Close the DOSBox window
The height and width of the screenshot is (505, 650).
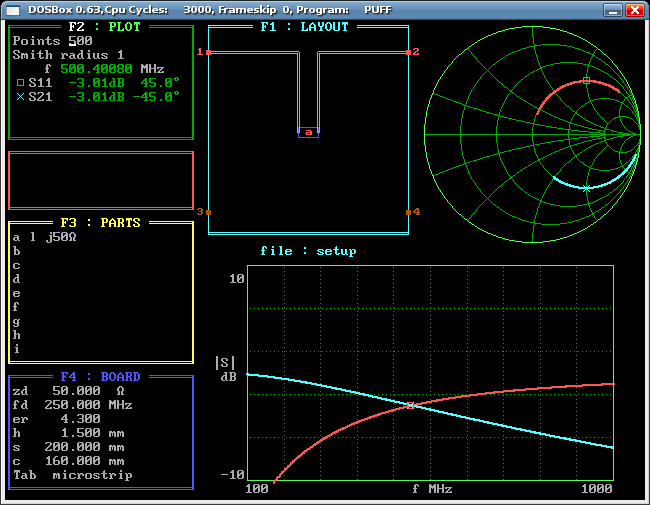pyautogui.click(x=634, y=10)
